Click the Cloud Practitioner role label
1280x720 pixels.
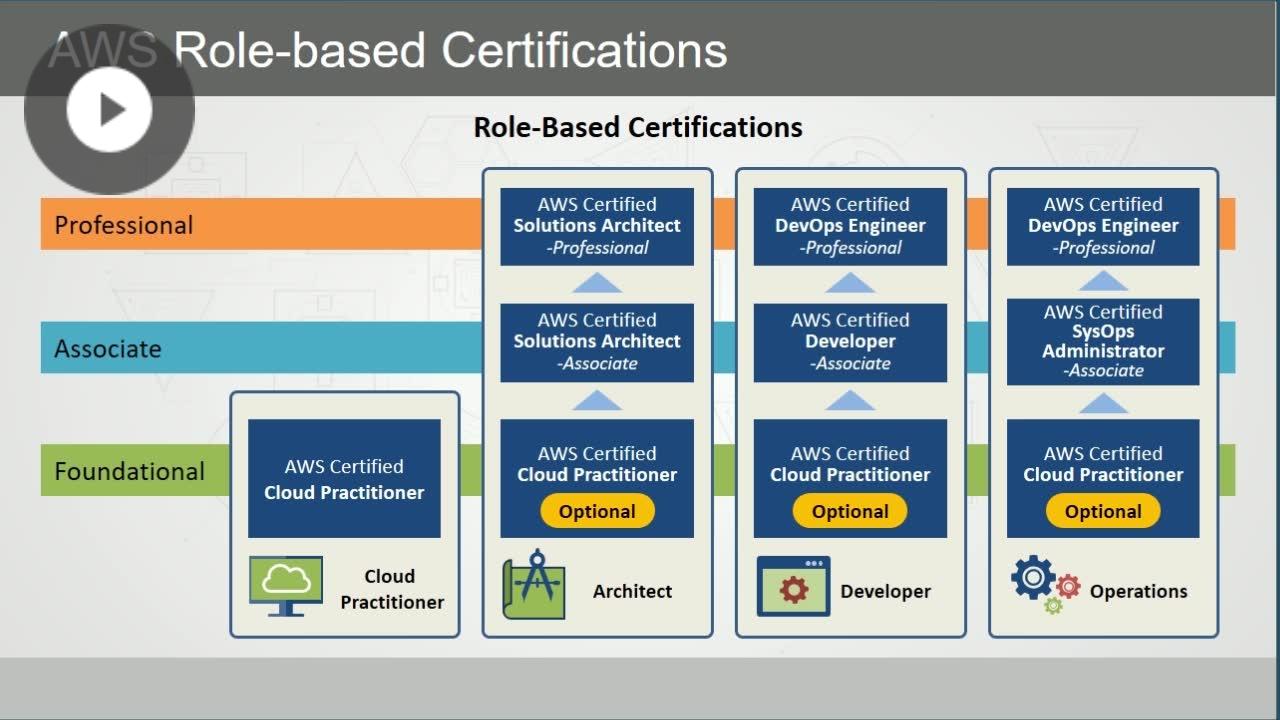point(391,589)
